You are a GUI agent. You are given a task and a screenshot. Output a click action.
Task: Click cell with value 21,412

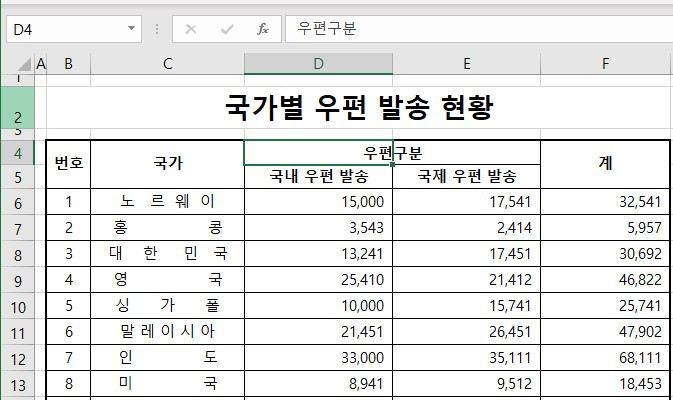click(x=467, y=280)
